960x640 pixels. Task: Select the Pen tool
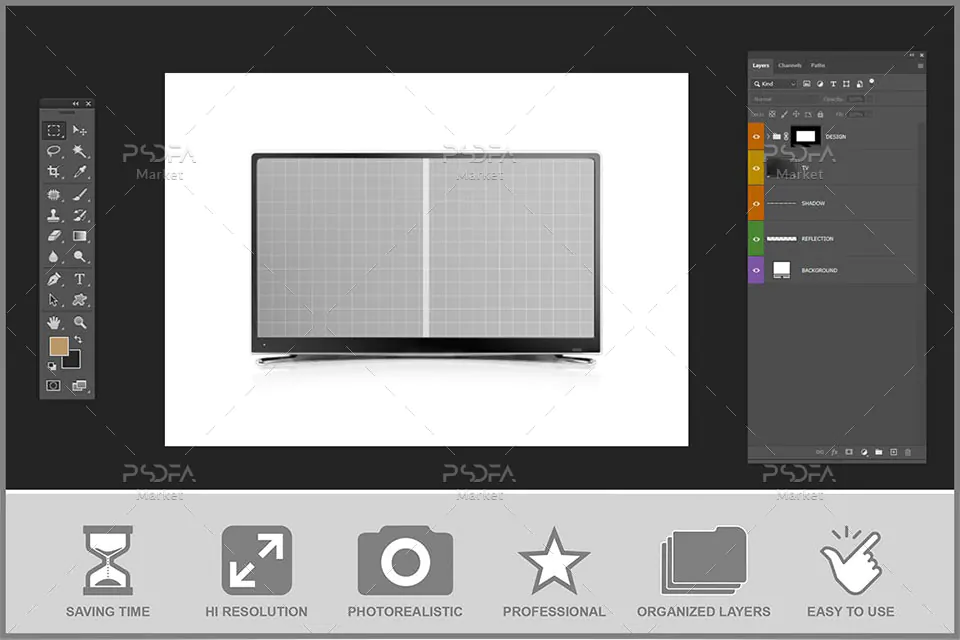click(x=54, y=279)
